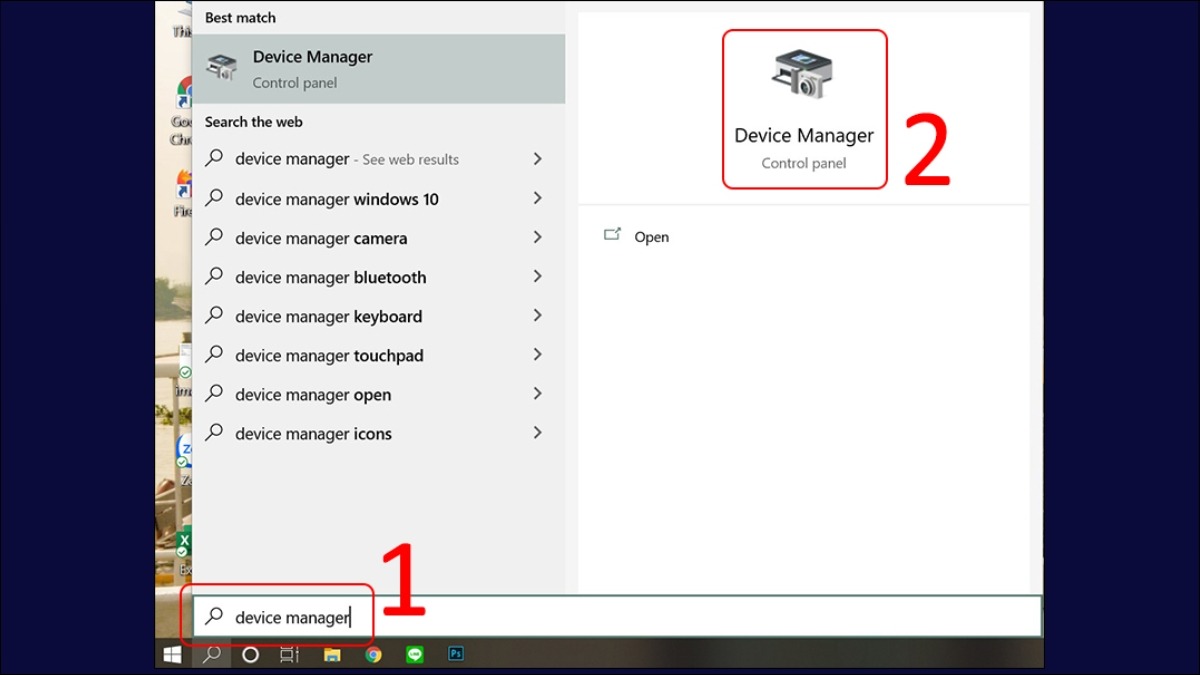Expand 'device manager icons' suggestion arrow
The height and width of the screenshot is (675, 1200).
[538, 433]
